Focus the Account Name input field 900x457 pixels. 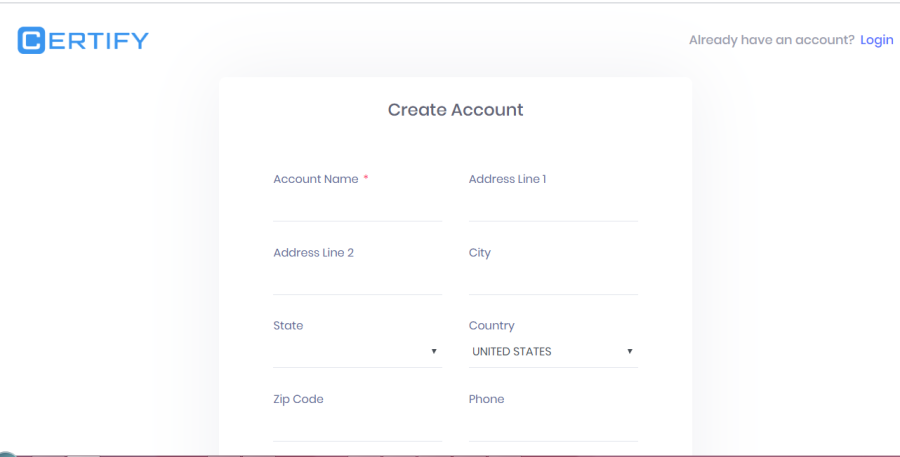(358, 207)
